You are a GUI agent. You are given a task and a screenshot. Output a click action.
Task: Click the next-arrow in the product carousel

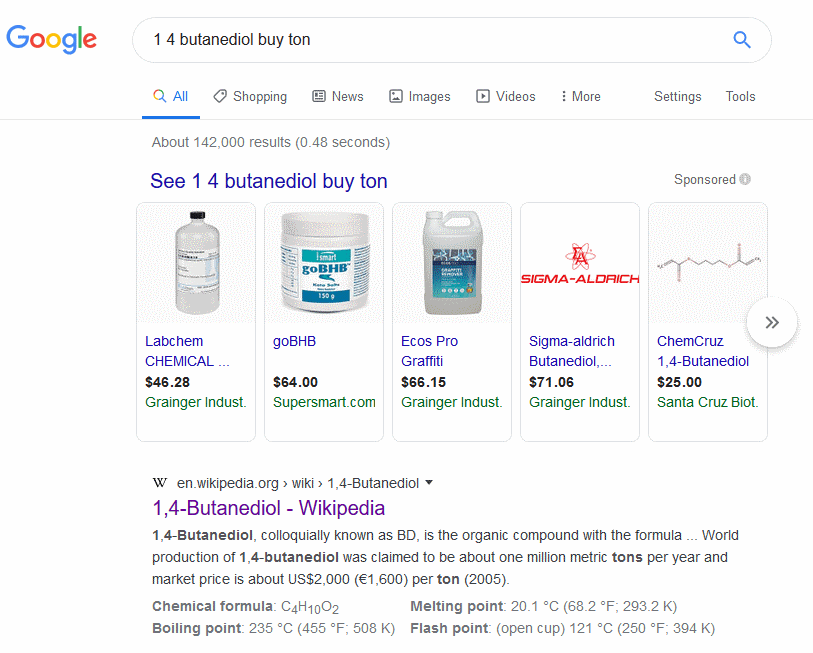pyautogui.click(x=772, y=322)
